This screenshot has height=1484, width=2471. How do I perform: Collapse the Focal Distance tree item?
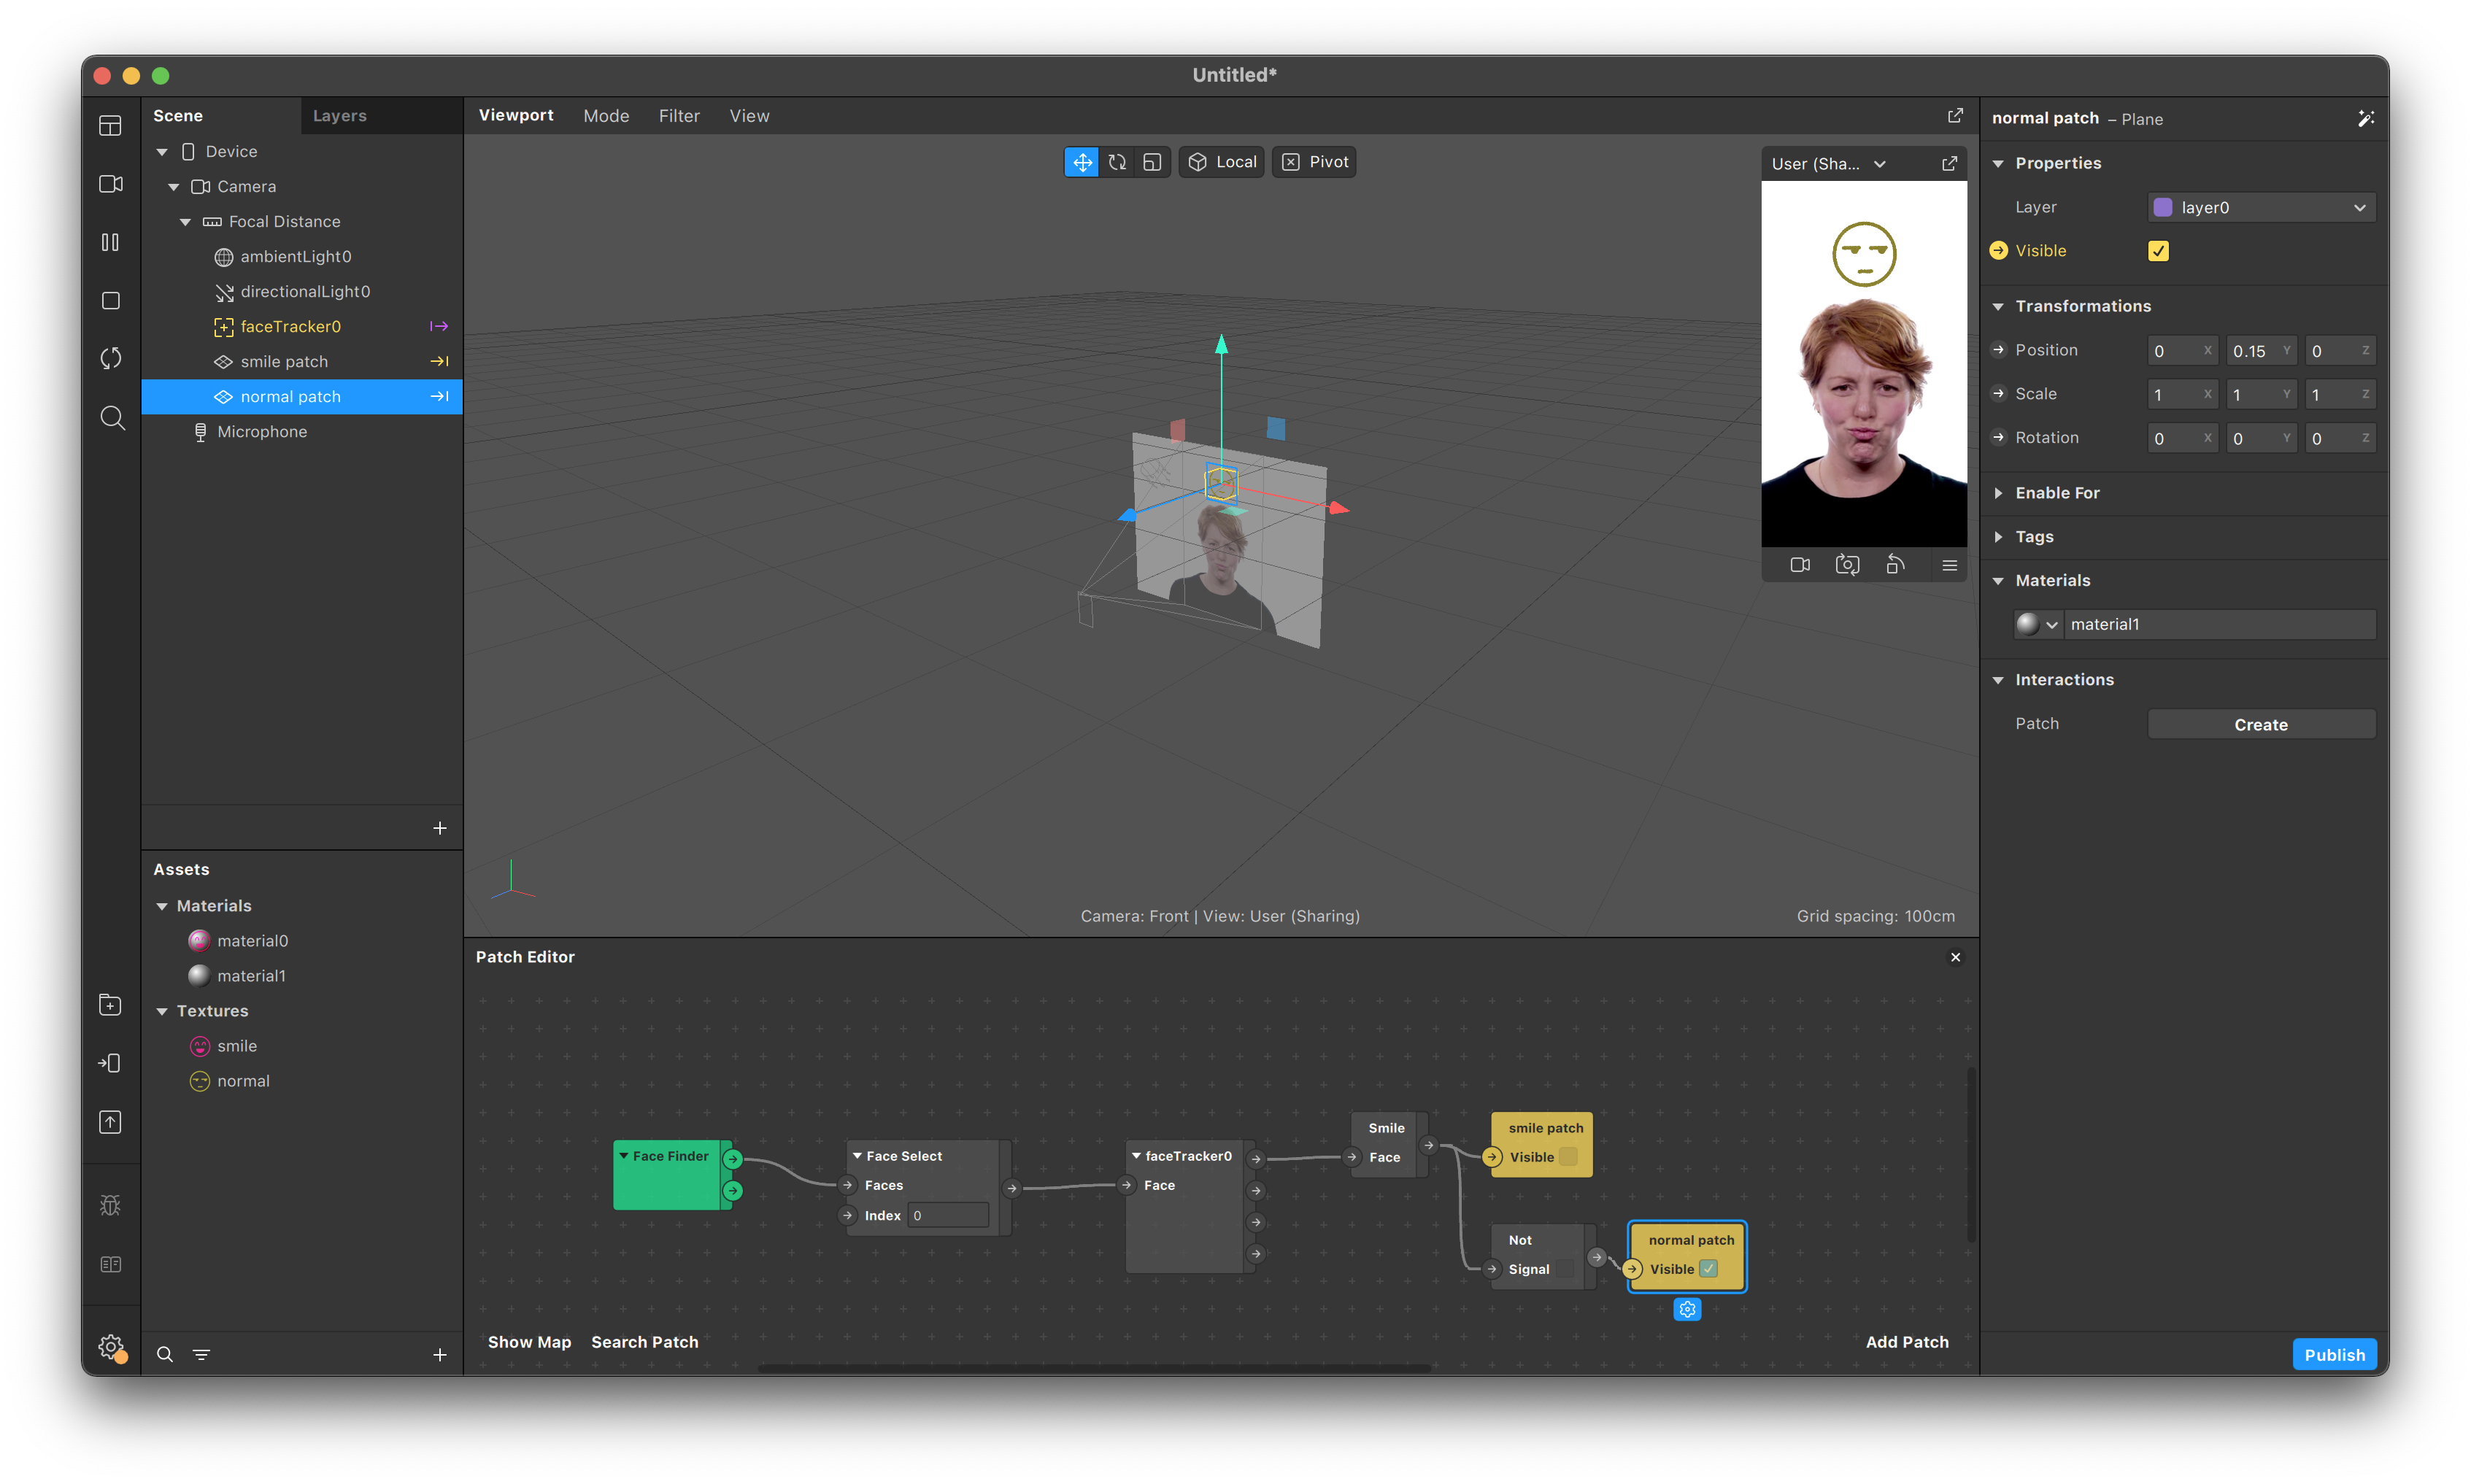coord(185,222)
